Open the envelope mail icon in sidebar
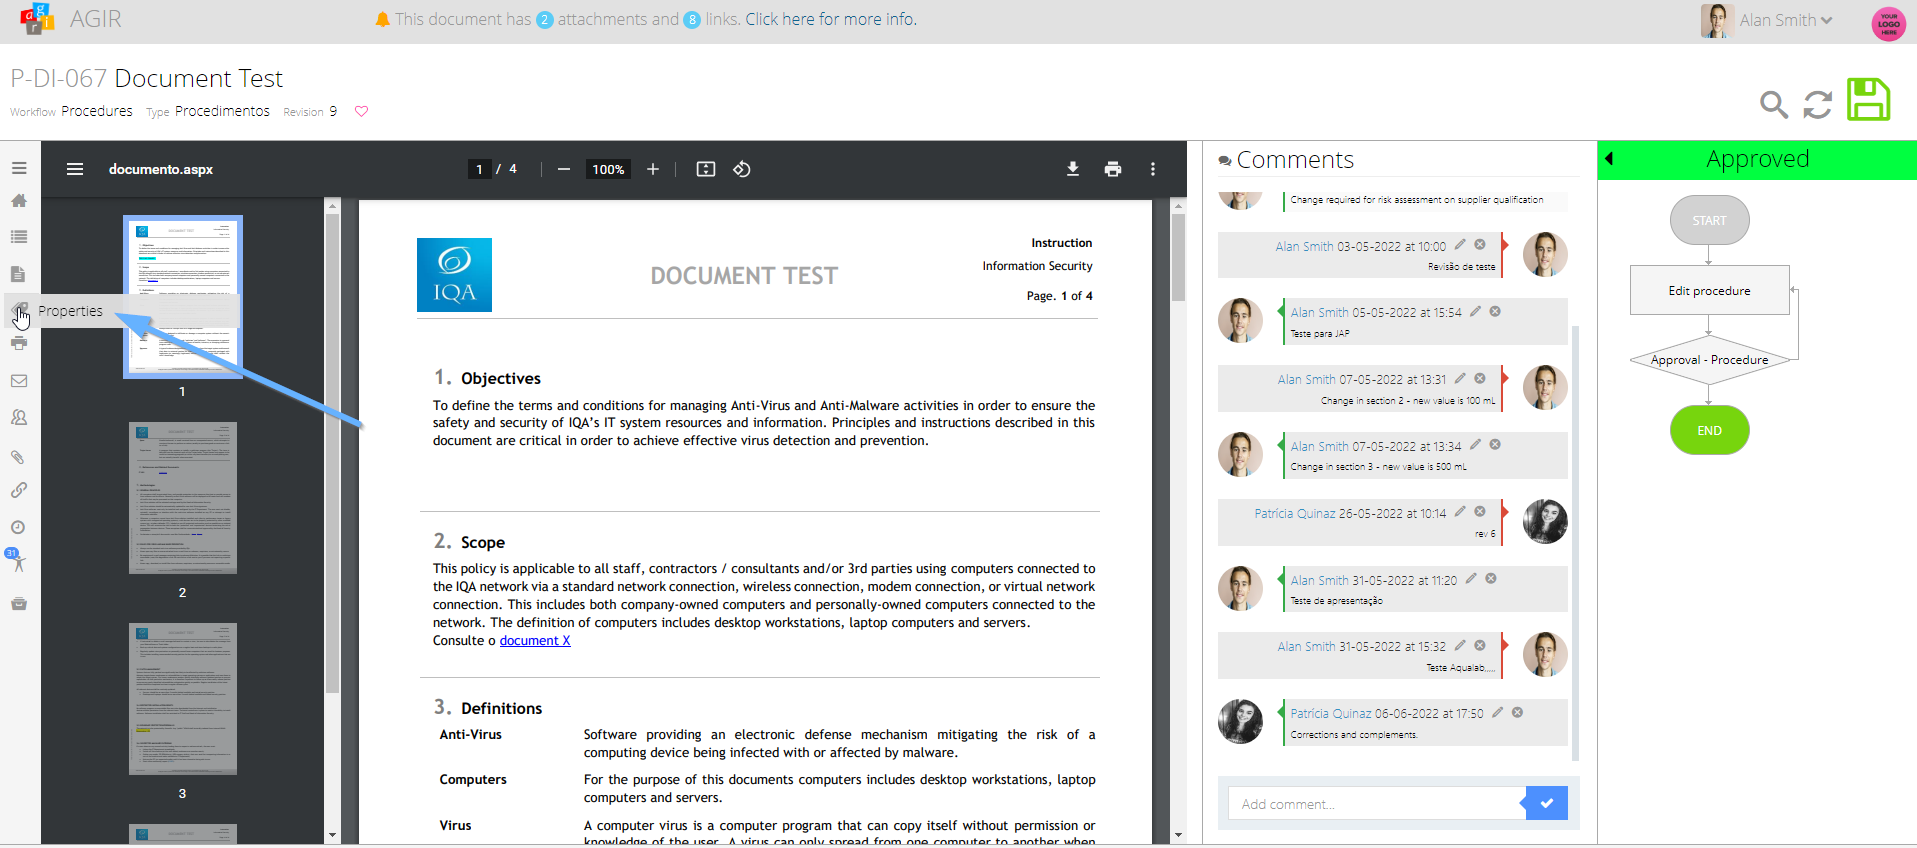The image size is (1917, 848). click(x=19, y=381)
